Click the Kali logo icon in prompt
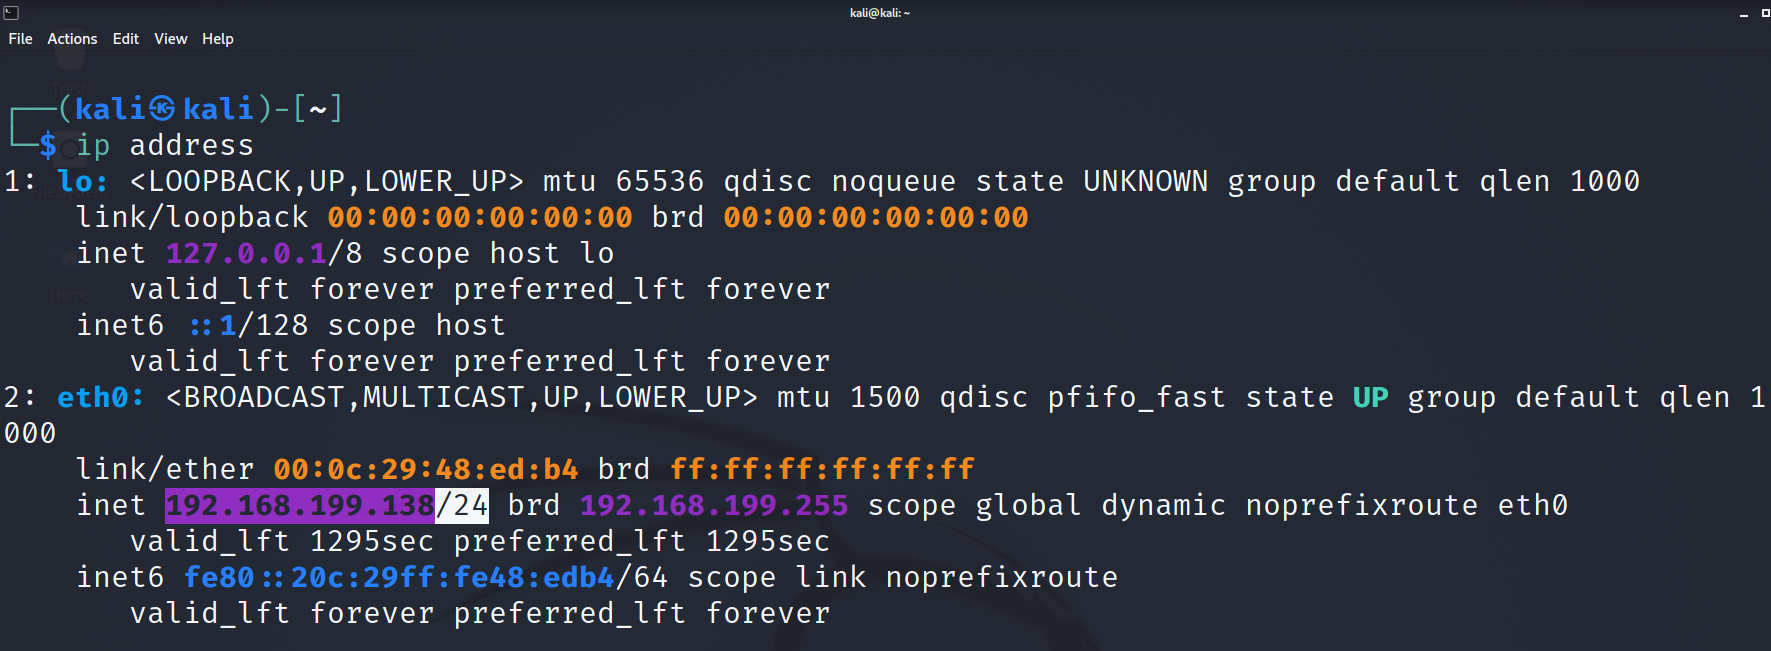 (x=162, y=109)
